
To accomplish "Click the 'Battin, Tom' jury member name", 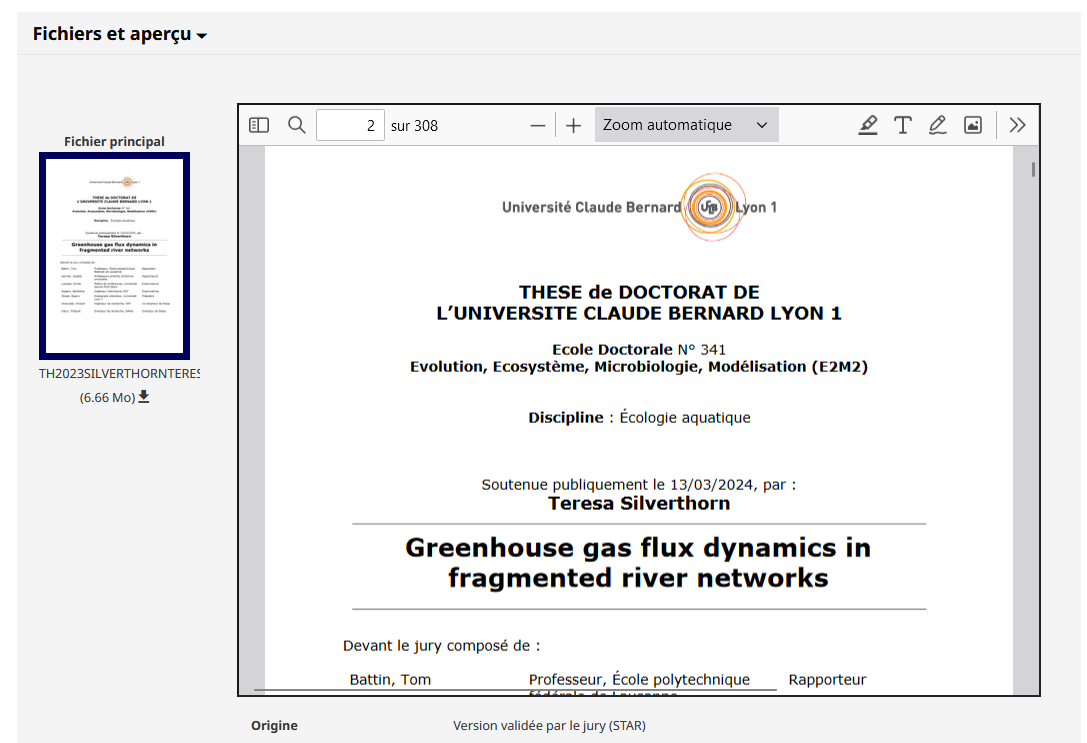I will pos(390,680).
